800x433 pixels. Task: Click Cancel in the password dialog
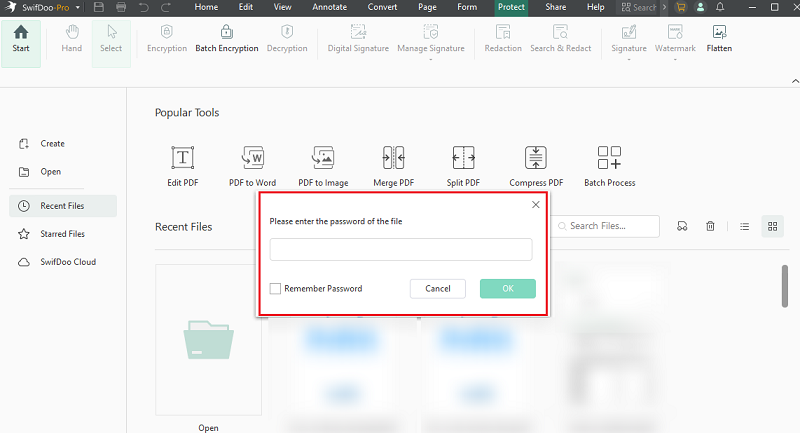coord(438,289)
